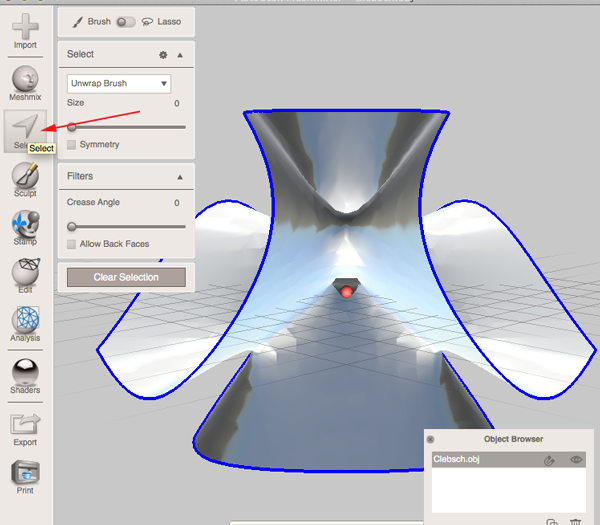Collapse the Select panel arrow

180,55
